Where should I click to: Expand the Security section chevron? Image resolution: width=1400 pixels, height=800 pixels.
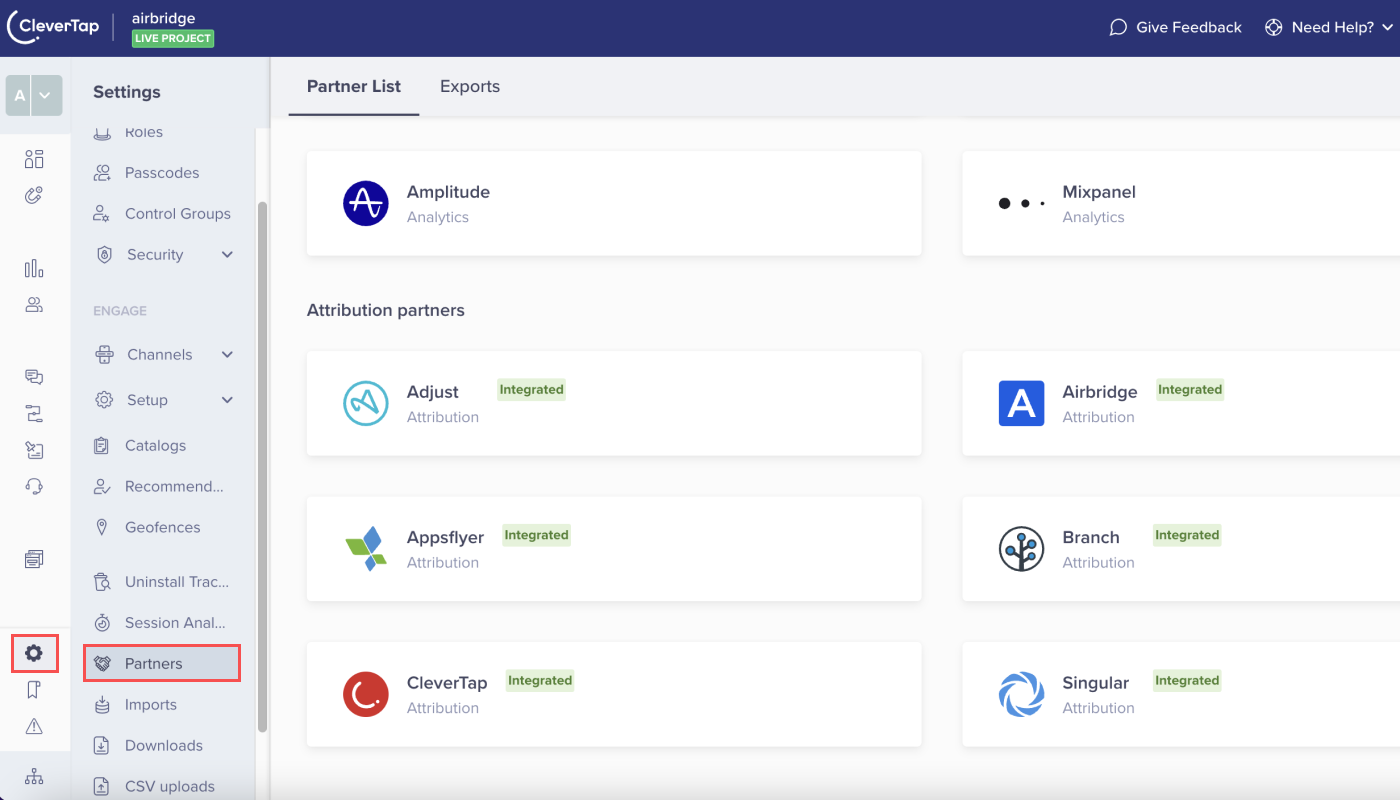pyautogui.click(x=227, y=255)
